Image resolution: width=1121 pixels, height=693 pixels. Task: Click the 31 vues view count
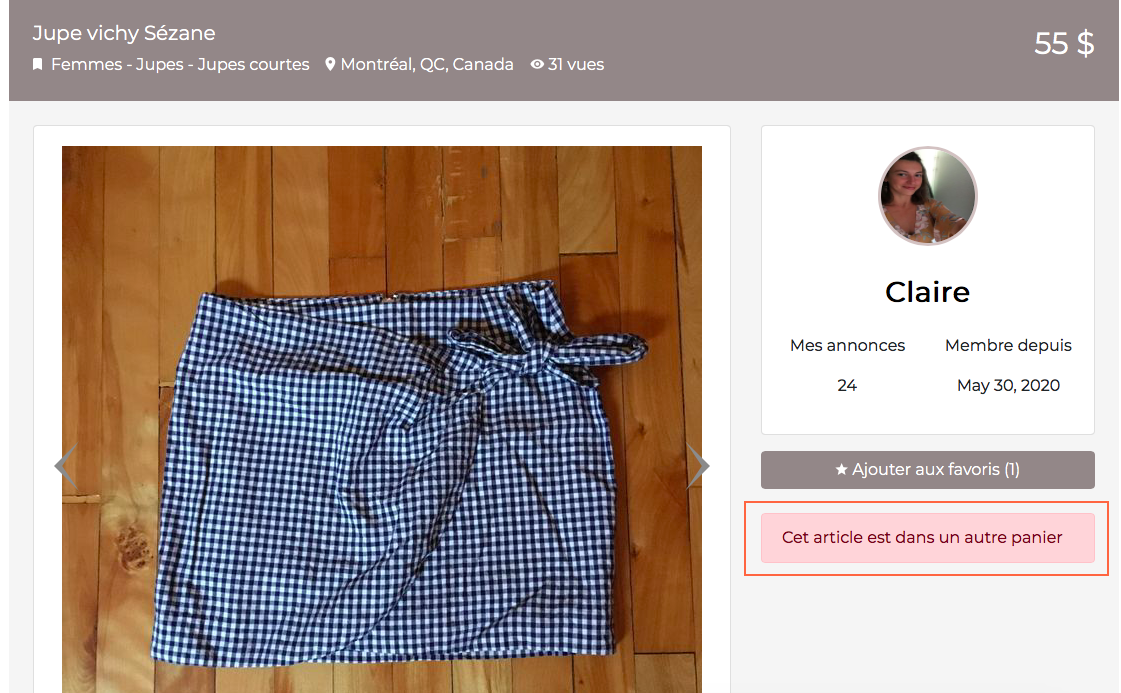[x=576, y=65]
